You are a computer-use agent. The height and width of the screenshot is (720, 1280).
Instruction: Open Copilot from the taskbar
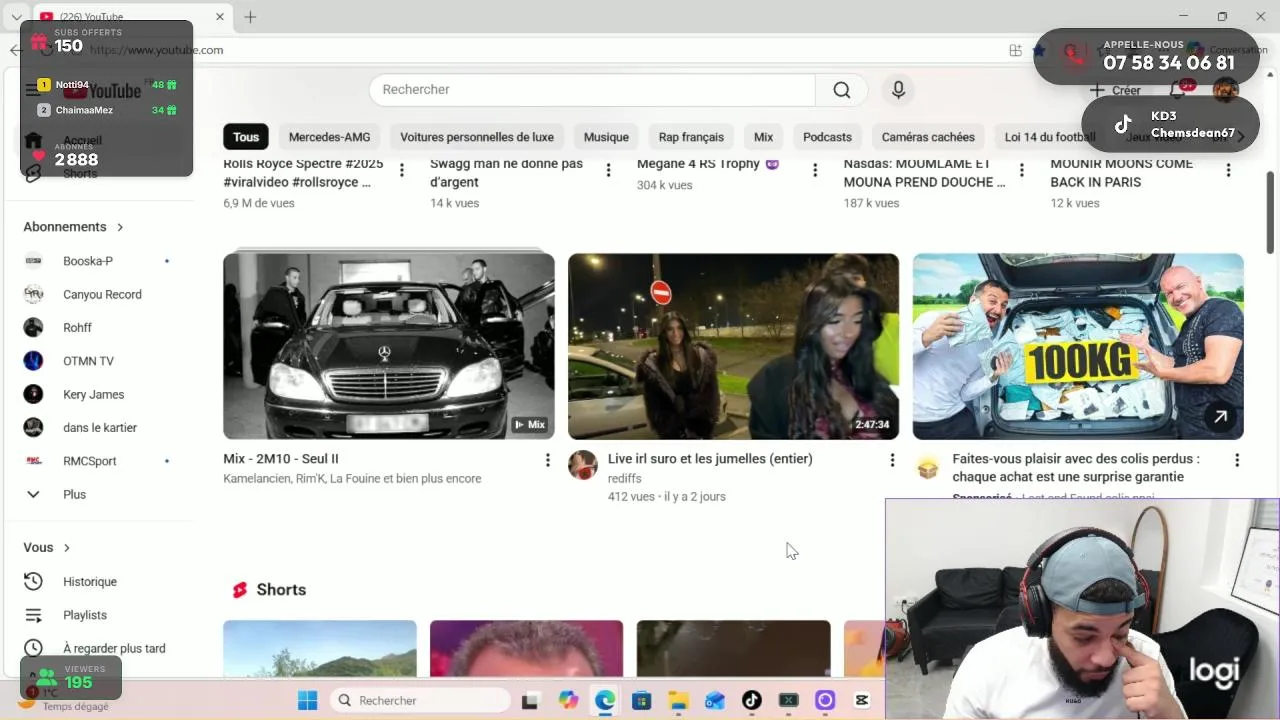[568, 700]
